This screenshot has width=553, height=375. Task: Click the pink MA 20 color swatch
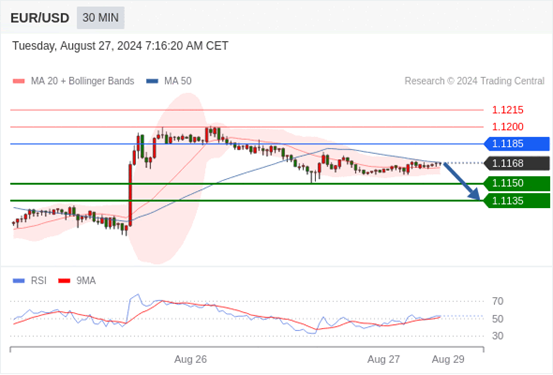pyautogui.click(x=19, y=81)
